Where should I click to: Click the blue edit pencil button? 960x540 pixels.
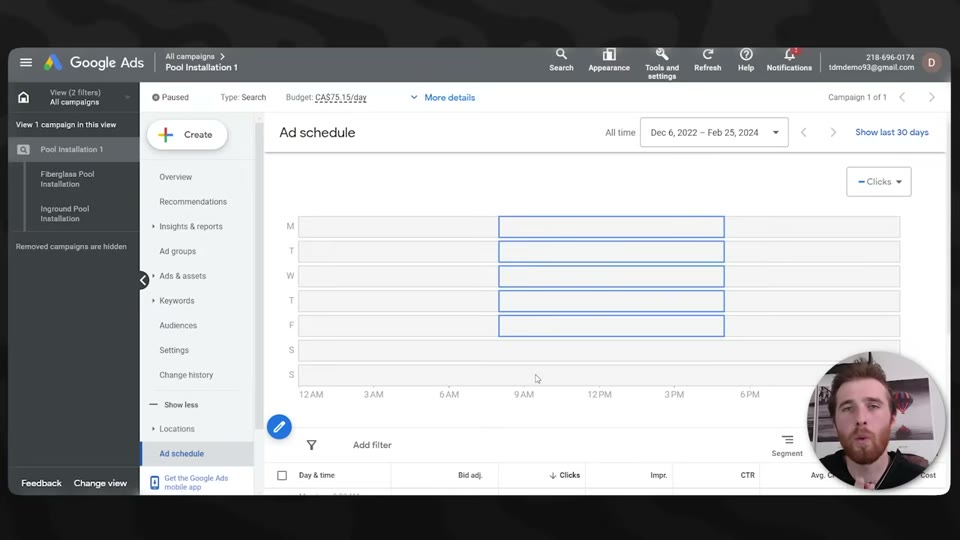coord(279,427)
